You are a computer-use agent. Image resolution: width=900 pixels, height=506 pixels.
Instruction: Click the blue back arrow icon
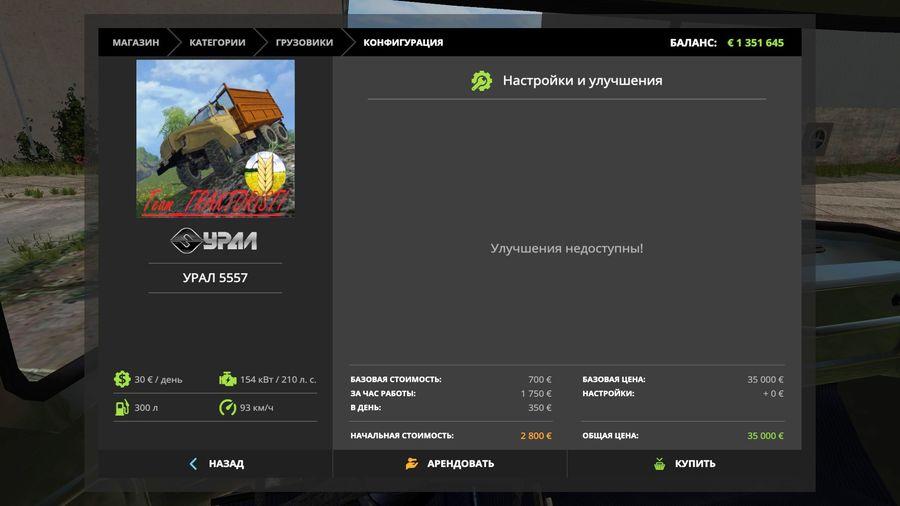[x=193, y=464]
